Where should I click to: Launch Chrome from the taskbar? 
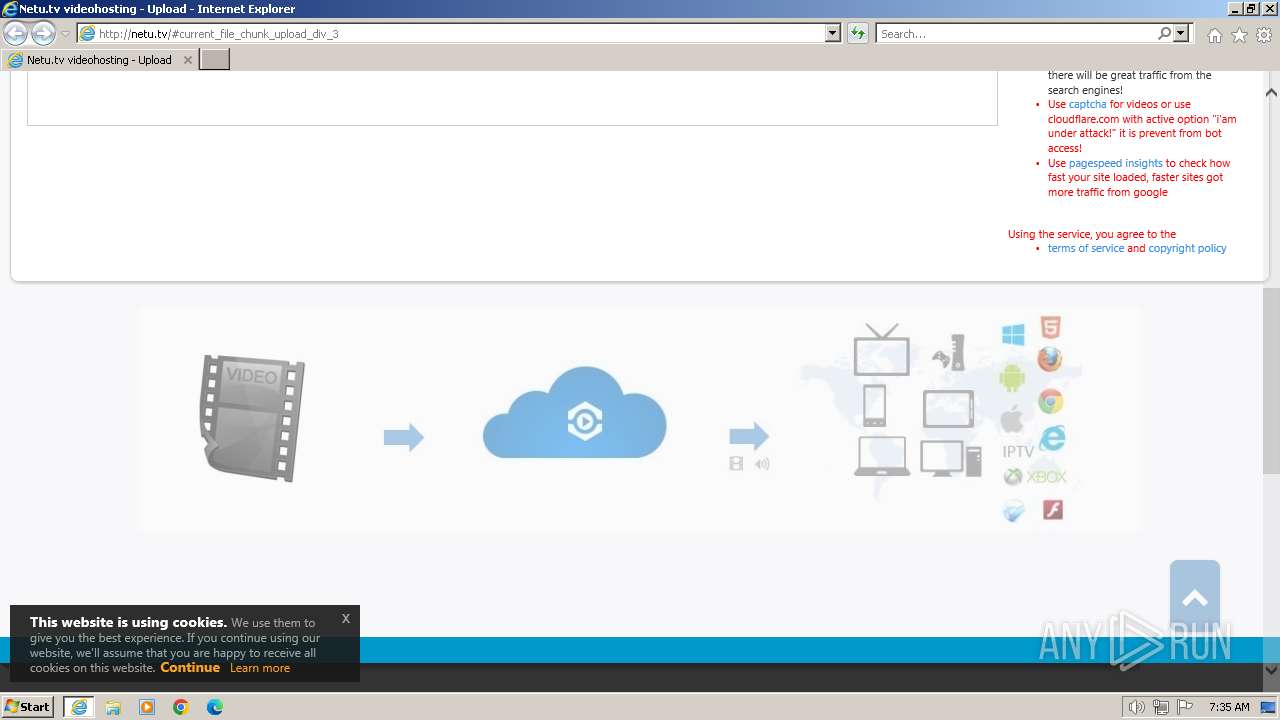[181, 706]
